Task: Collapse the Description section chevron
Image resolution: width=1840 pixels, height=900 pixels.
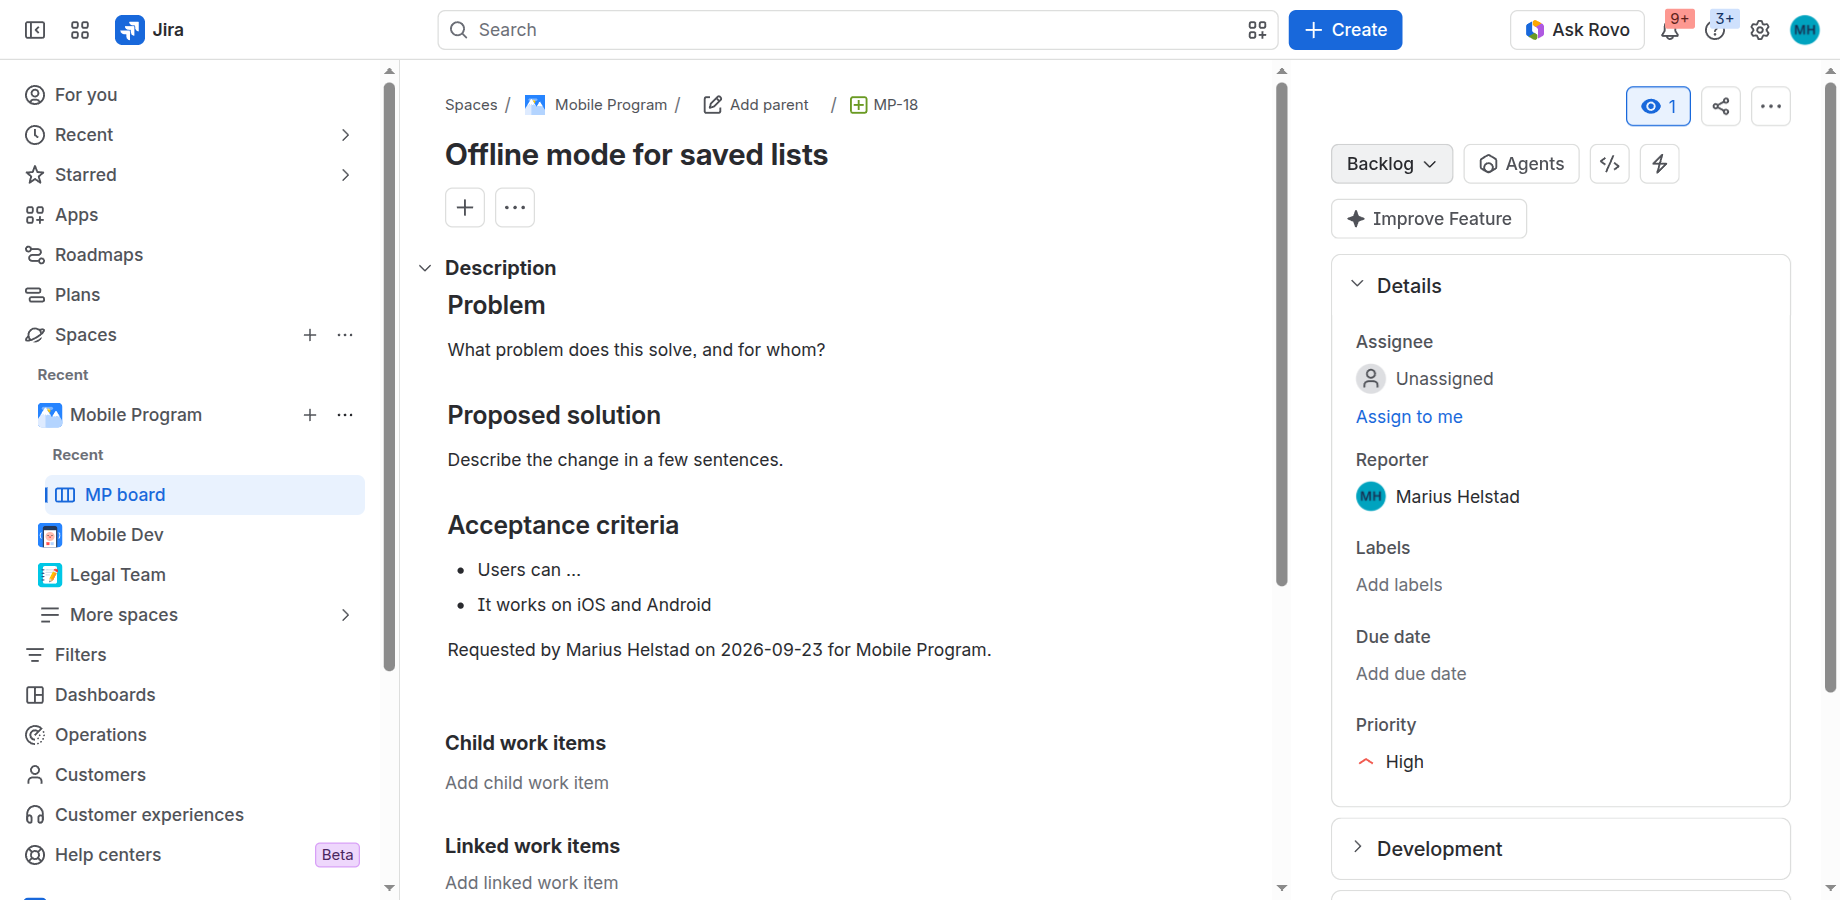Action: pyautogui.click(x=425, y=268)
